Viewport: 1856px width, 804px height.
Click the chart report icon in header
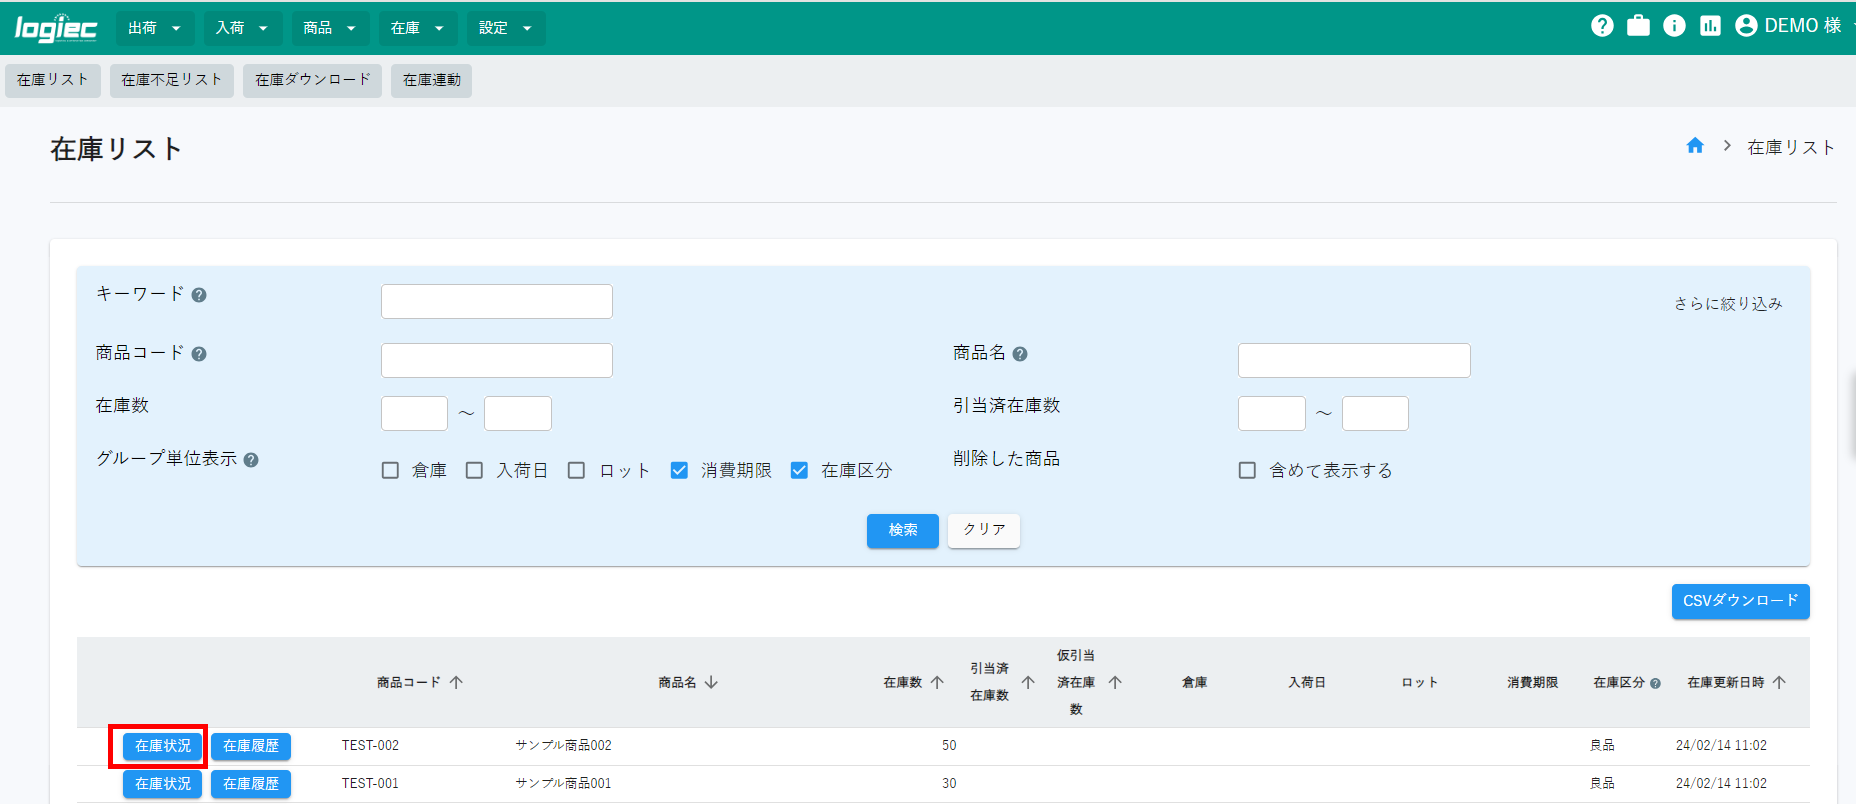click(x=1710, y=26)
